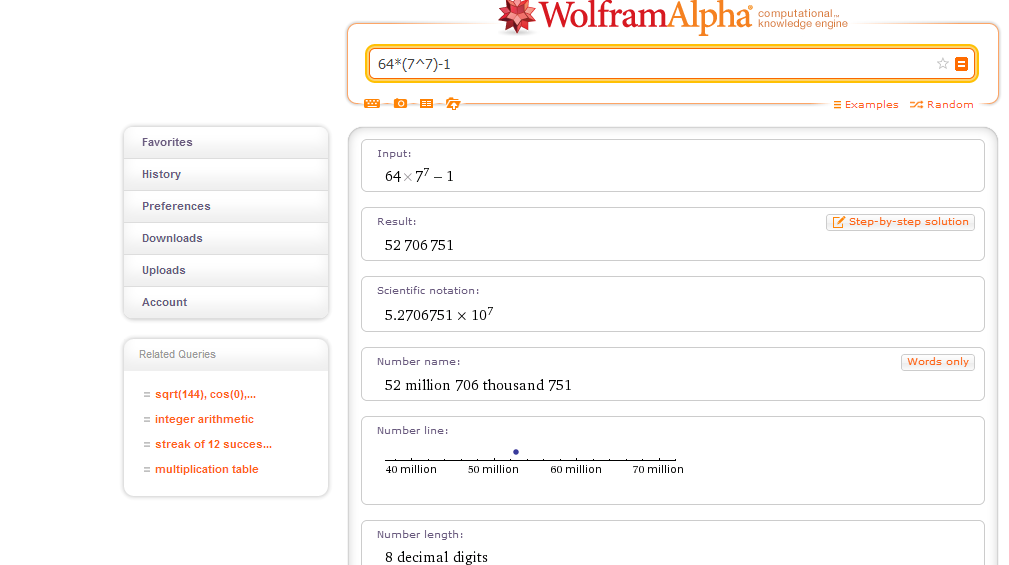Click the number name text
Viewport: 1009px width, 565px height.
point(478,385)
